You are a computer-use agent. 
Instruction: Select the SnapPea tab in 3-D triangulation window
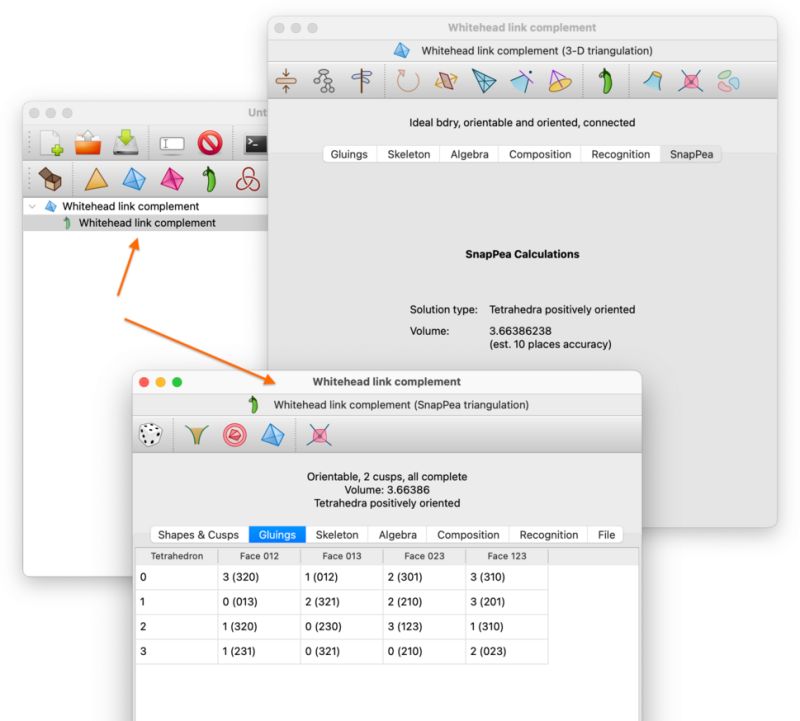[691, 154]
